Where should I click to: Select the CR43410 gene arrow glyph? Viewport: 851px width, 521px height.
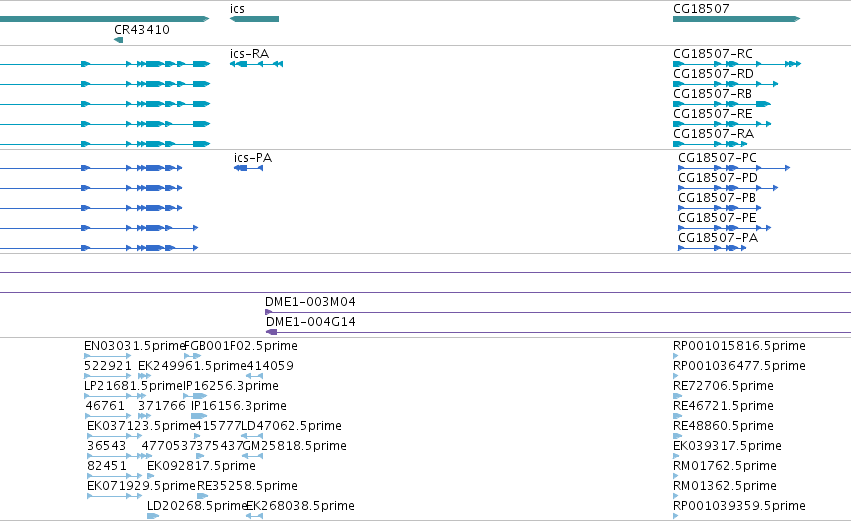(118, 40)
